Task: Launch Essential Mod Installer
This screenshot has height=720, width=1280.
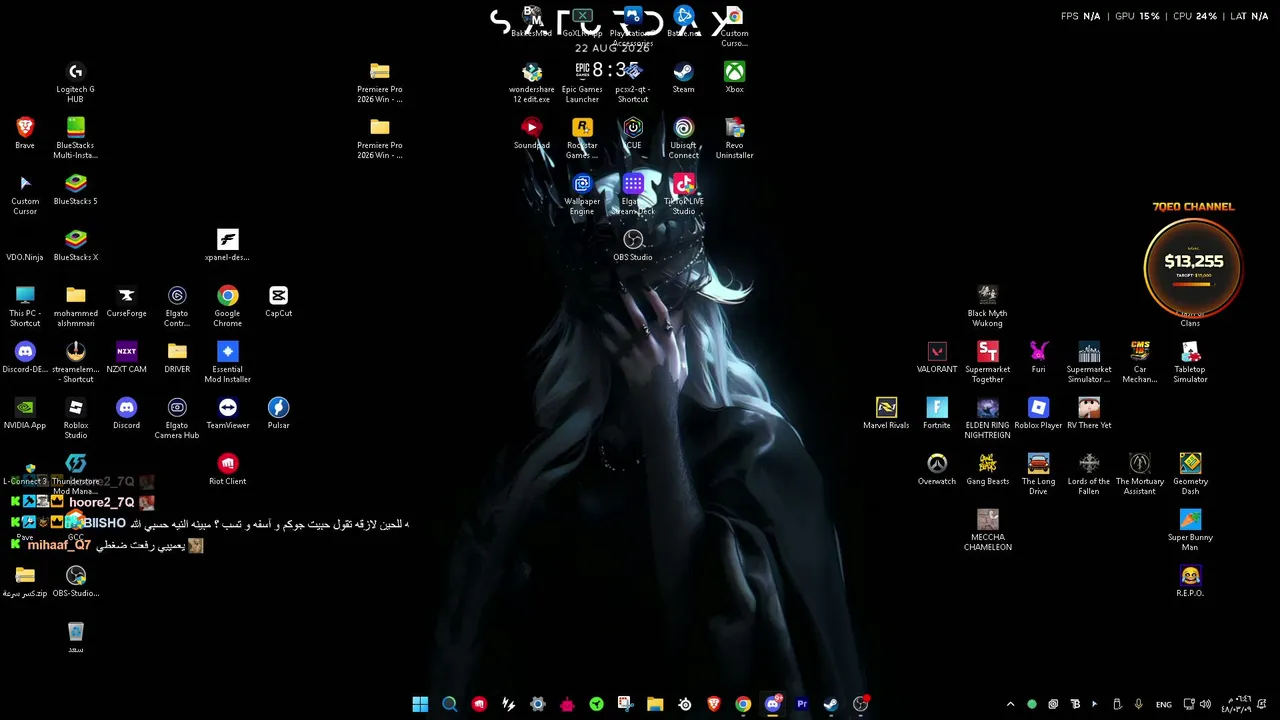Action: click(227, 361)
